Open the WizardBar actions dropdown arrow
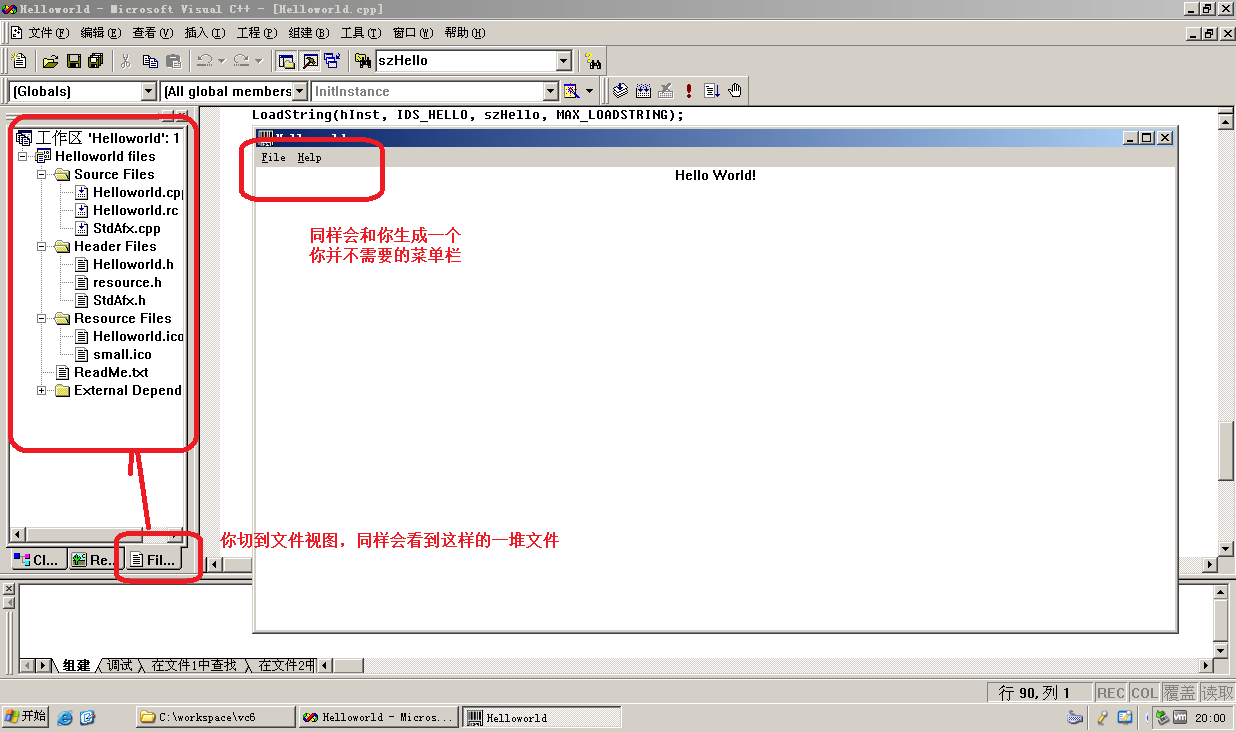This screenshot has height=732, width=1236. (589, 91)
